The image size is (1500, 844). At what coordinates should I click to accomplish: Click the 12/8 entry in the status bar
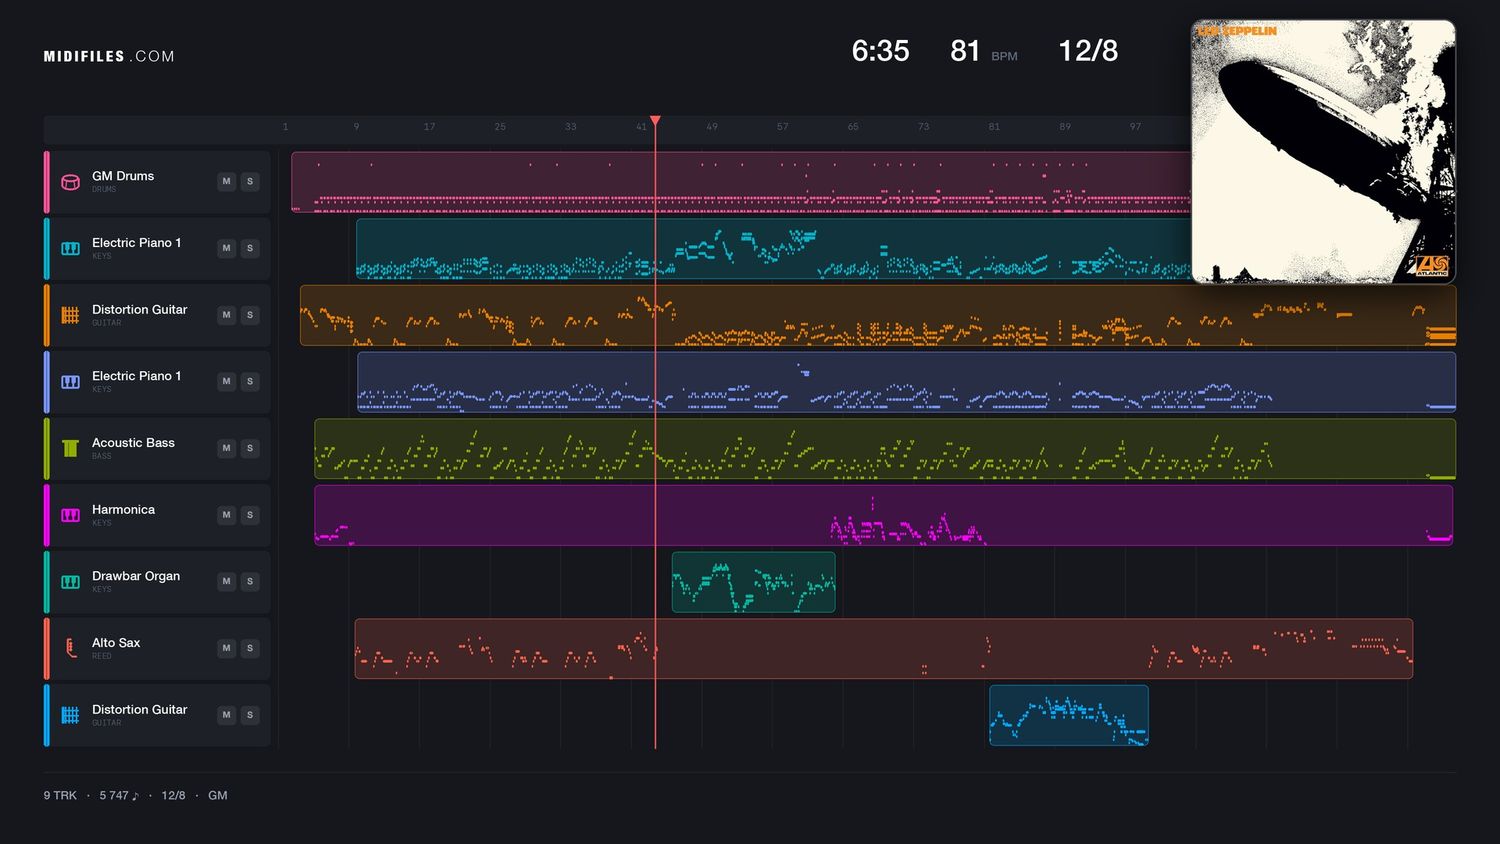(x=173, y=796)
